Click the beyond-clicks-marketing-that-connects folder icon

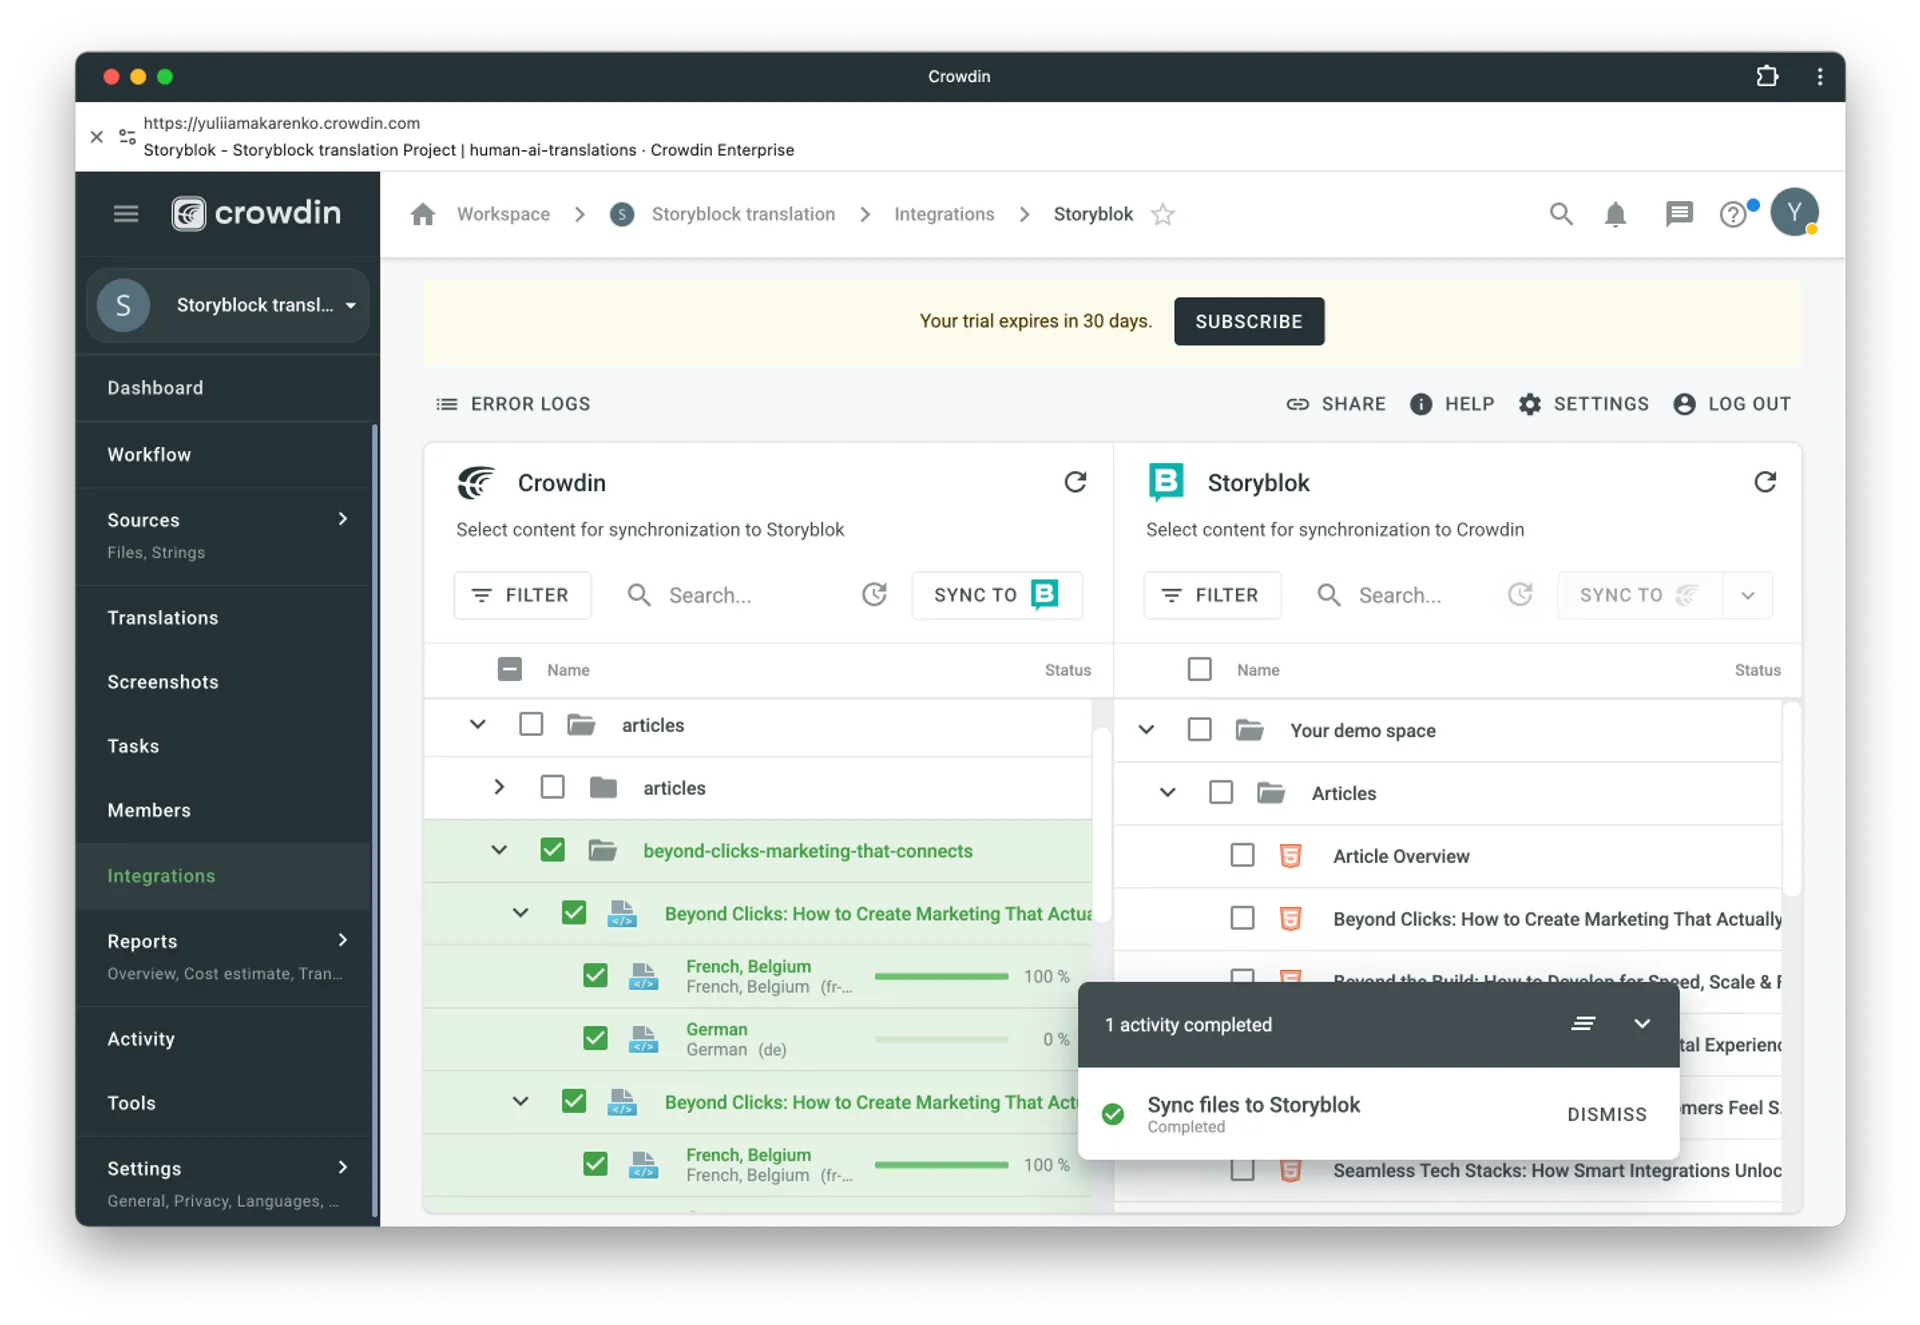[602, 850]
